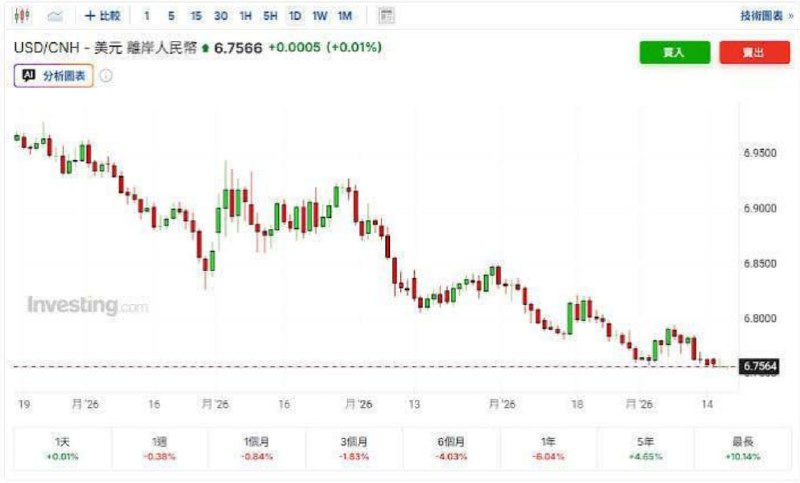Click the USD/CNH 美元 離岸人民幣 title
This screenshot has height=483, width=800.
pyautogui.click(x=105, y=48)
